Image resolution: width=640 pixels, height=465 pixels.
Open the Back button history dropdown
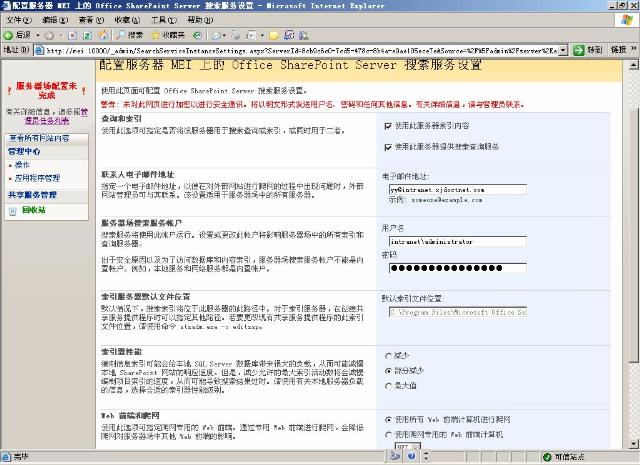pyautogui.click(x=38, y=36)
